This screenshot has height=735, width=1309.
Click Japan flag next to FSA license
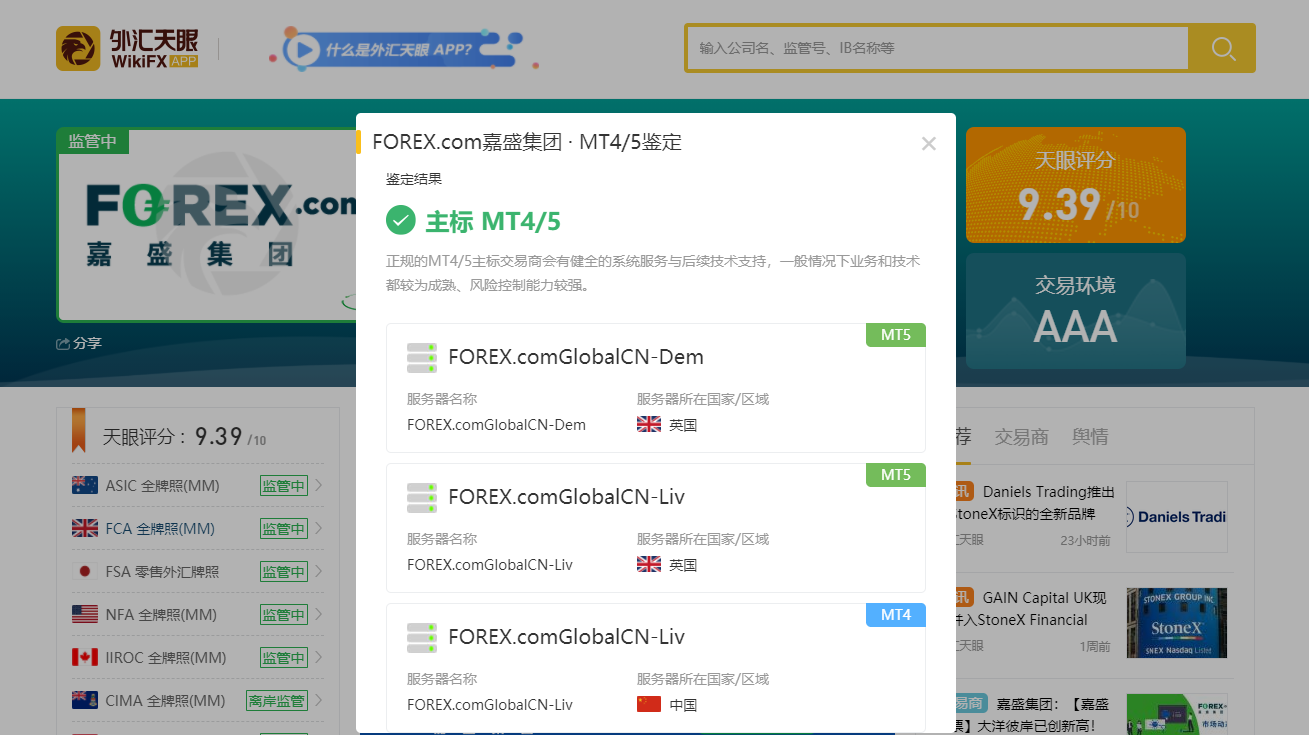(85, 571)
